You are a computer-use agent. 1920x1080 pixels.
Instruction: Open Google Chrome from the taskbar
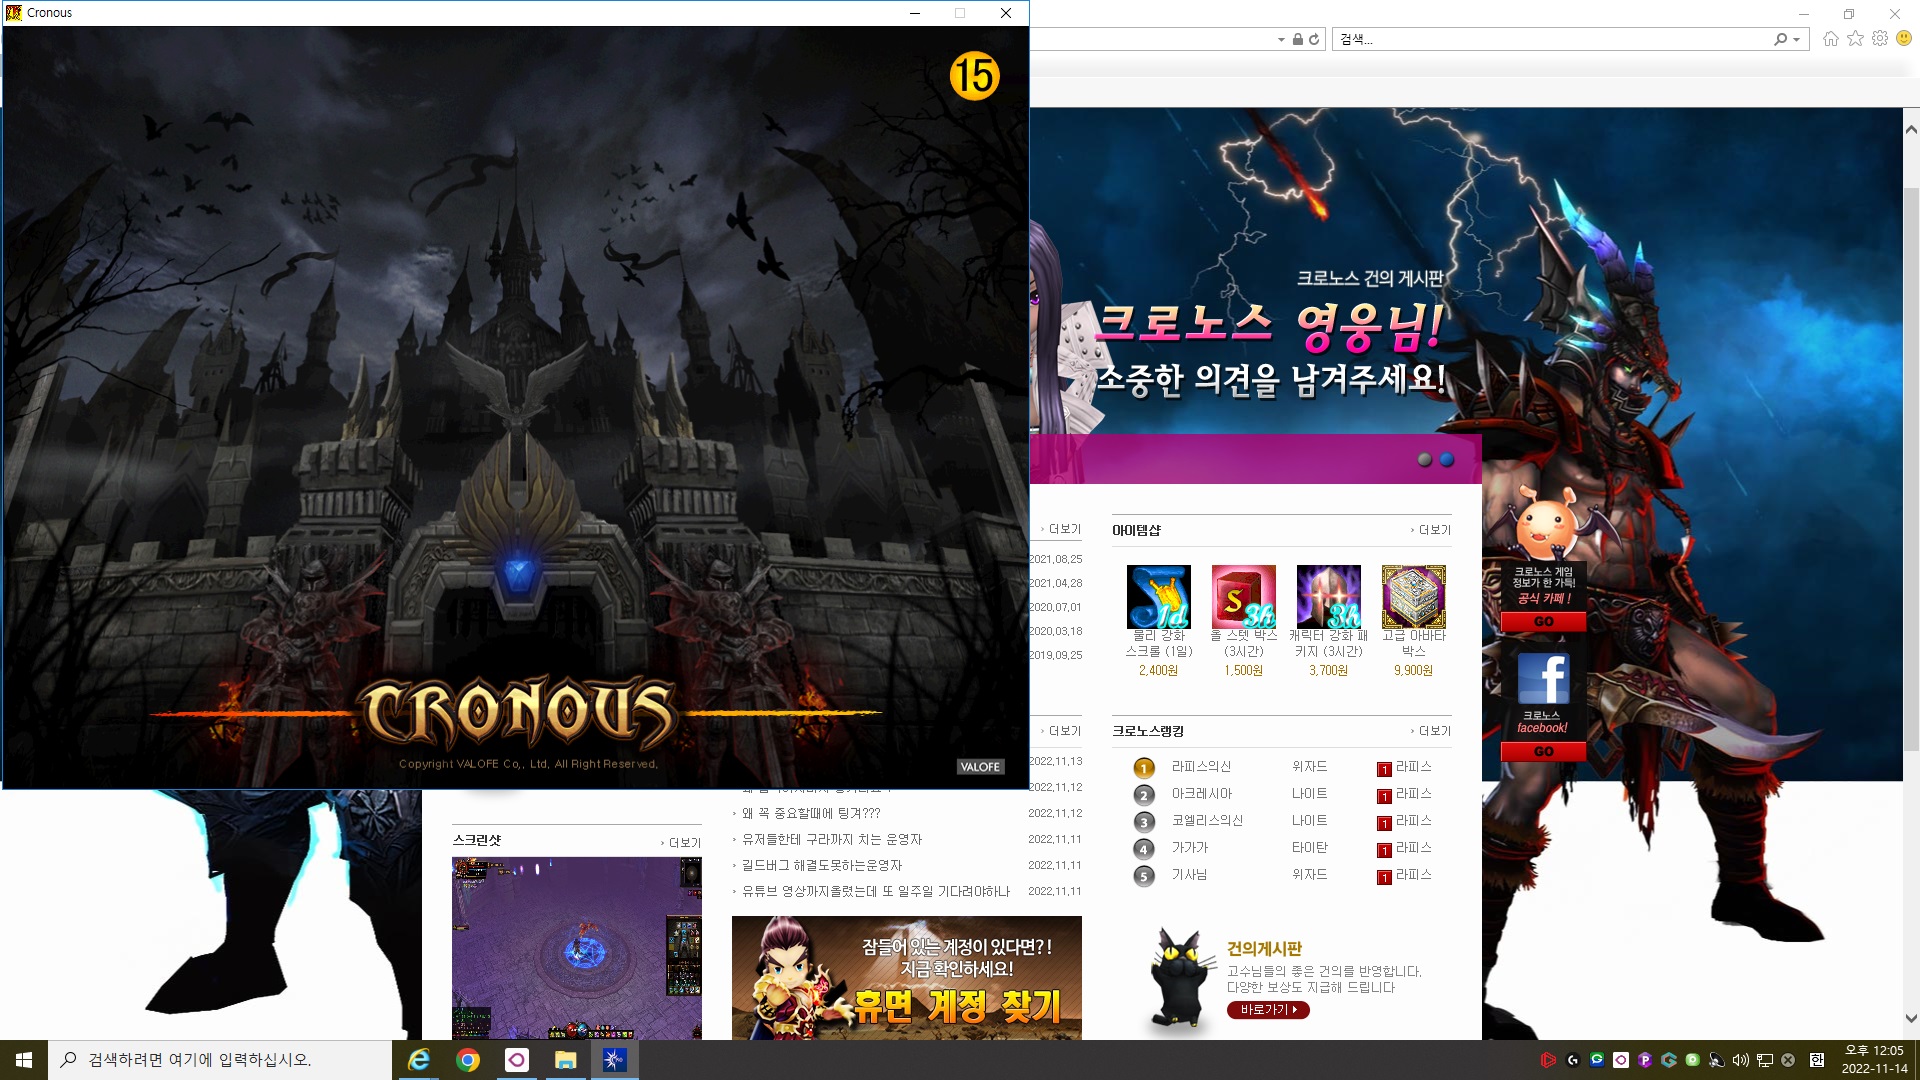[x=468, y=1060]
